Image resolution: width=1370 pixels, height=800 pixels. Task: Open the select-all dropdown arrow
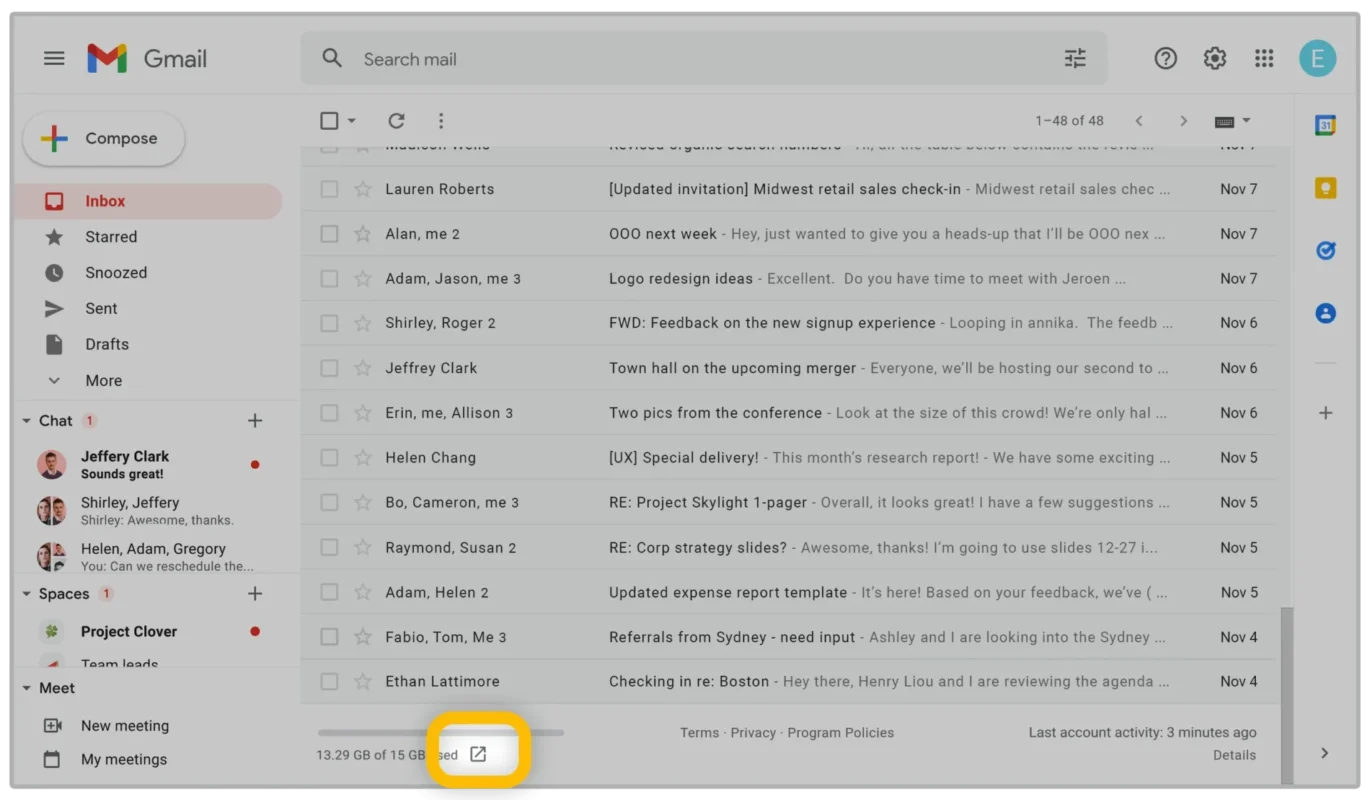350,120
